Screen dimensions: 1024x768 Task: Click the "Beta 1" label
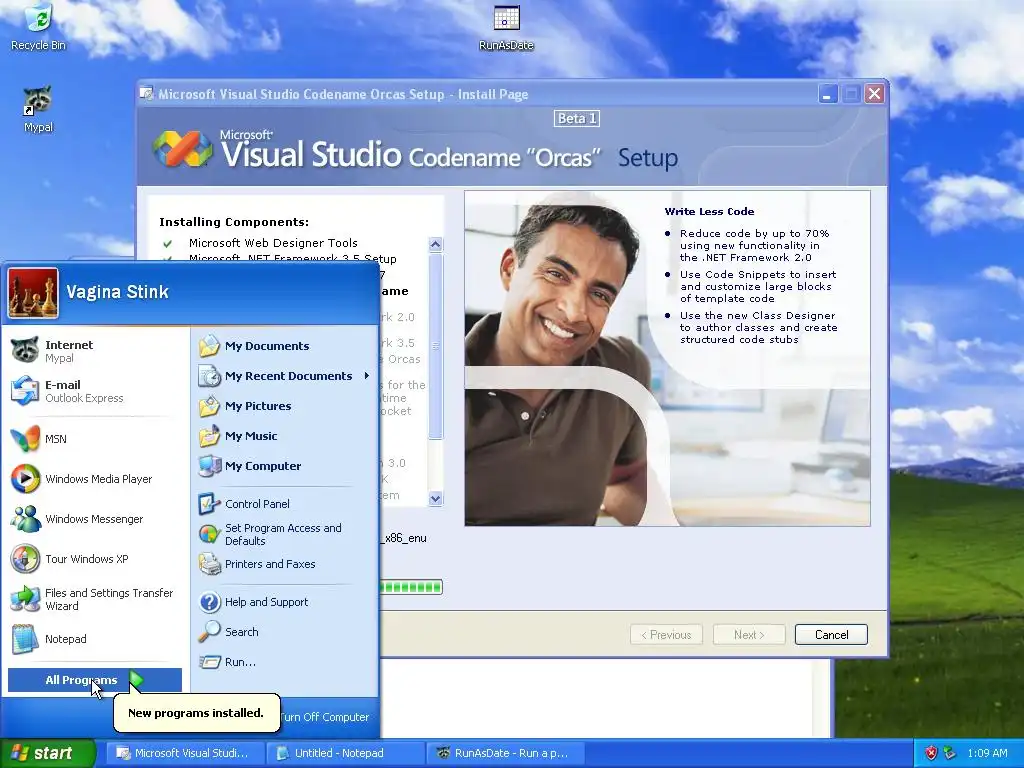pyautogui.click(x=577, y=118)
